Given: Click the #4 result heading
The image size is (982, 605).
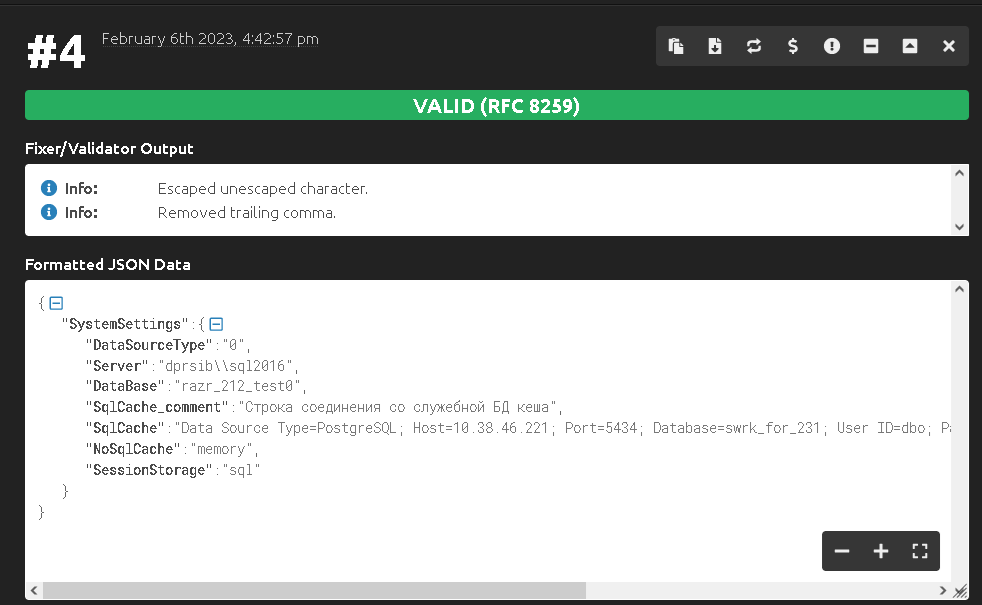Looking at the screenshot, I should 56,51.
